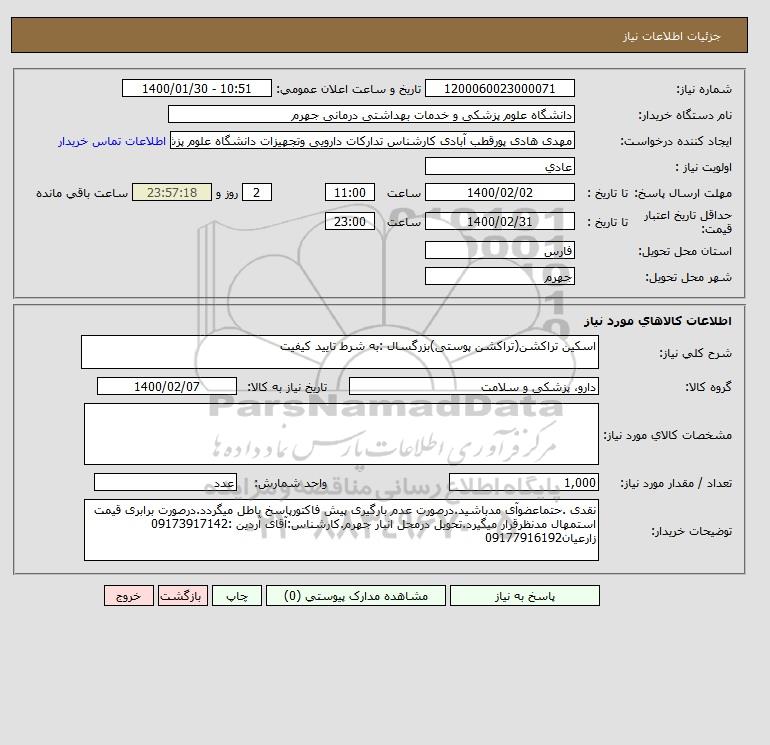Click the مشخصات کالای مورد نیاز label

click(x=667, y=435)
